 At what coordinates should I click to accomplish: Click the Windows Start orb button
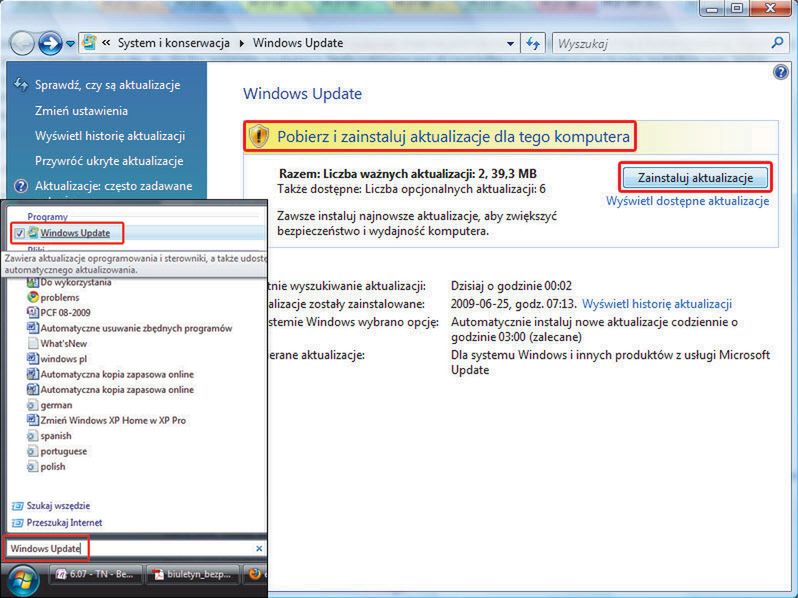(22, 581)
